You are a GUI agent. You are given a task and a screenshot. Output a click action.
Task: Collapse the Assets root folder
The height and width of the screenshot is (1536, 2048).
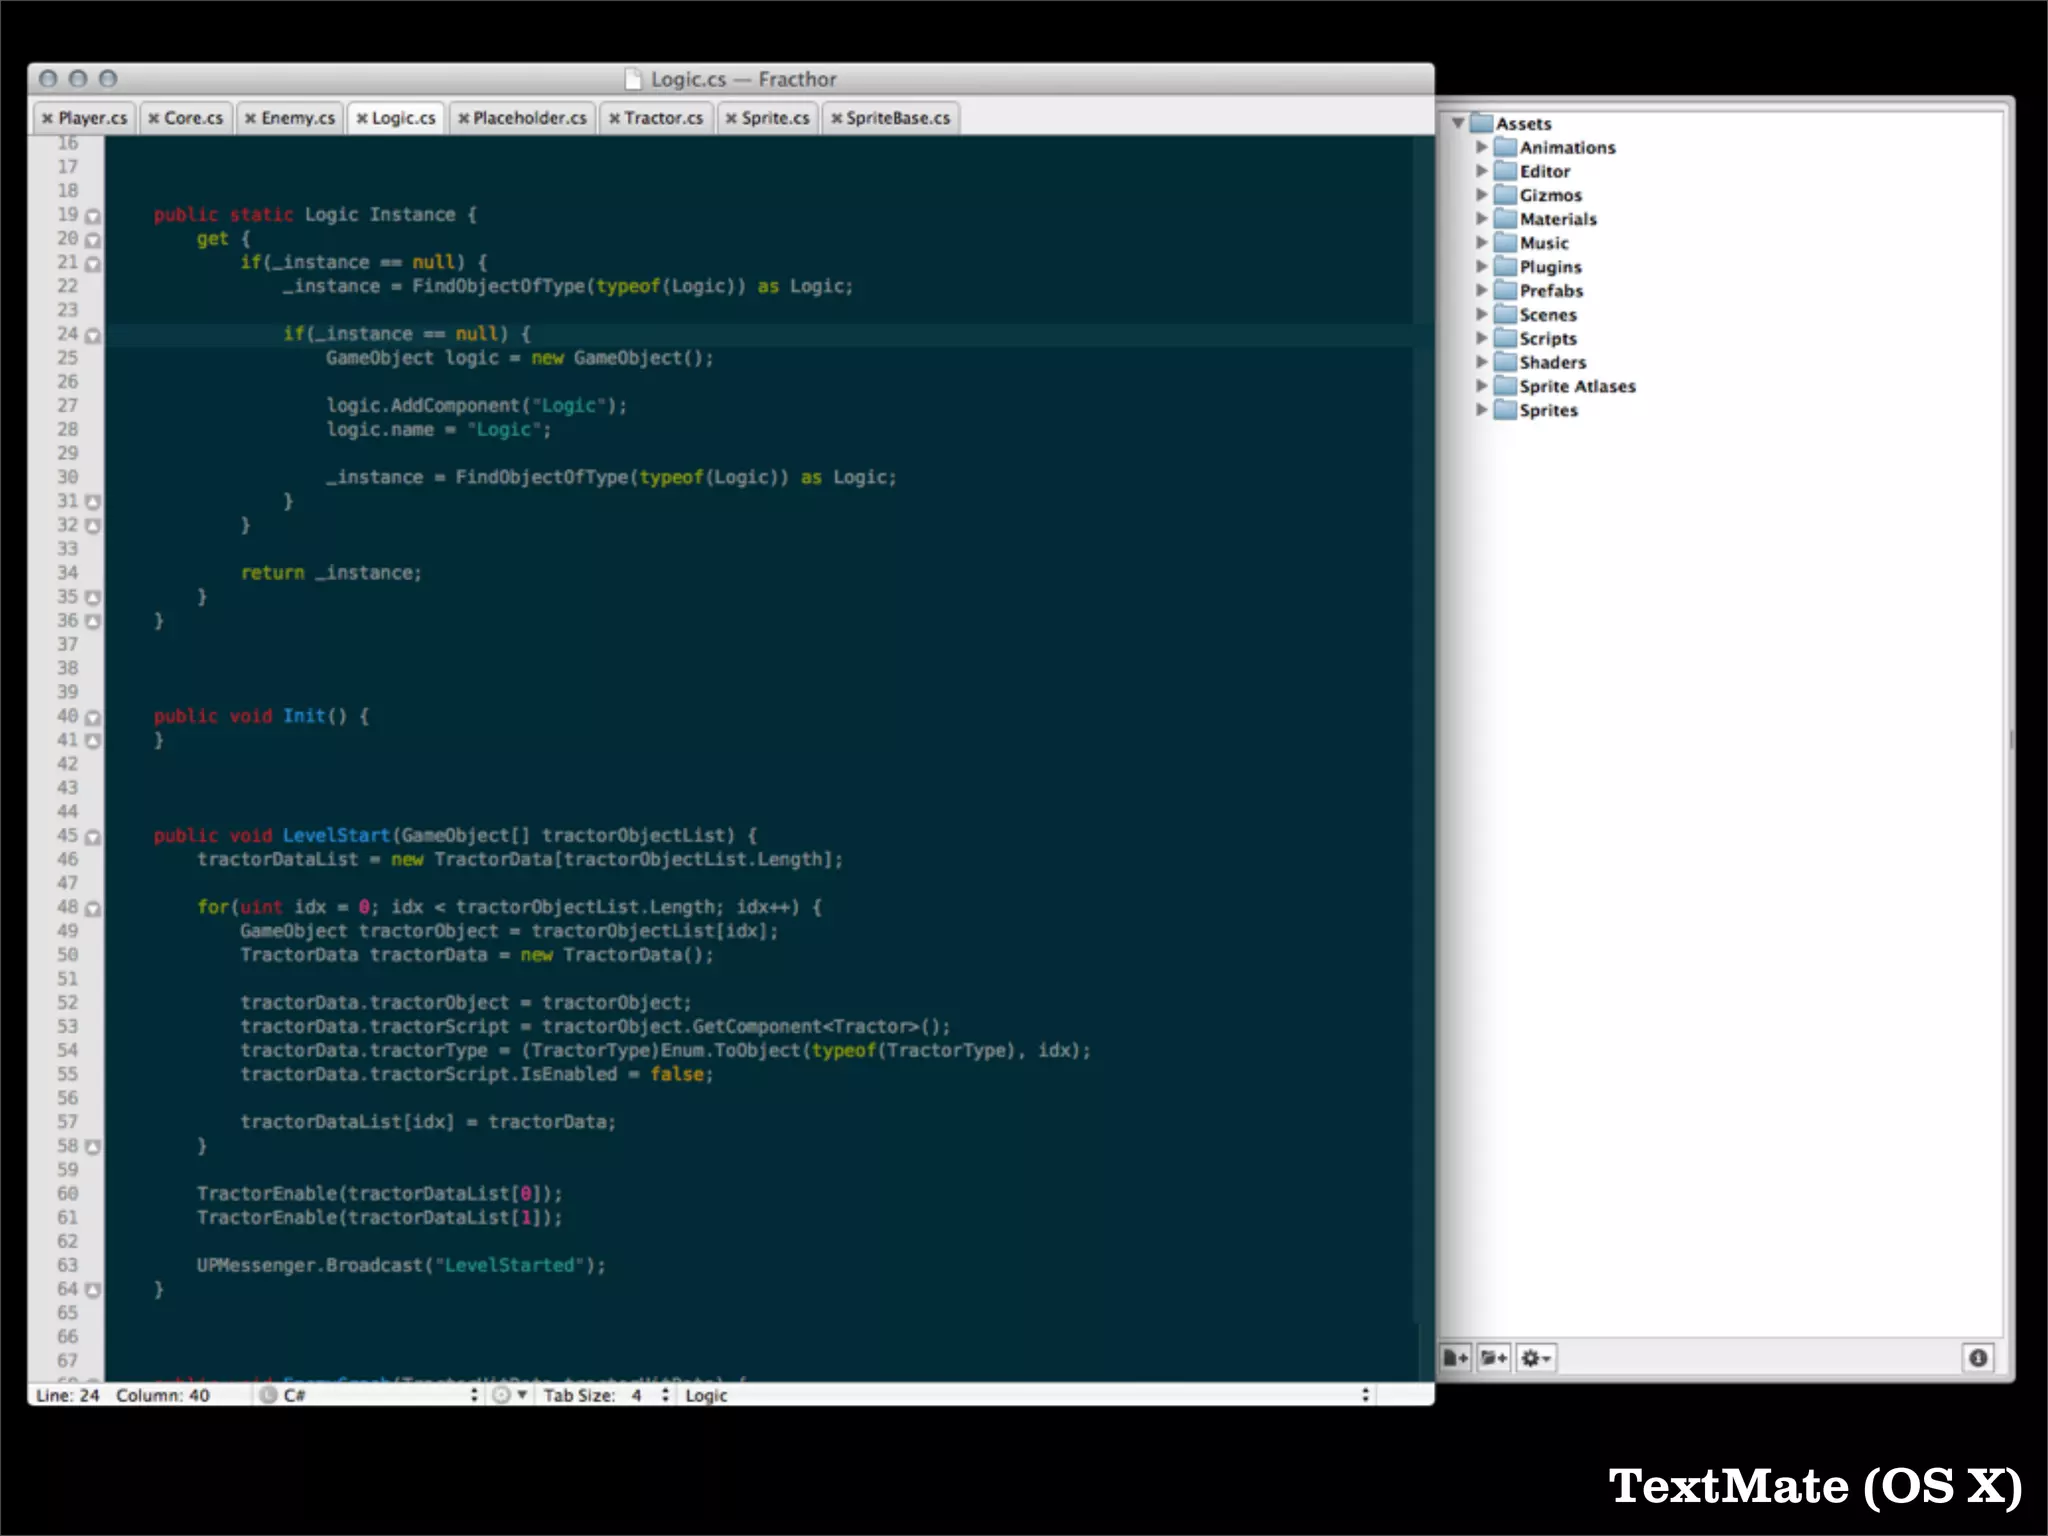(x=1458, y=123)
